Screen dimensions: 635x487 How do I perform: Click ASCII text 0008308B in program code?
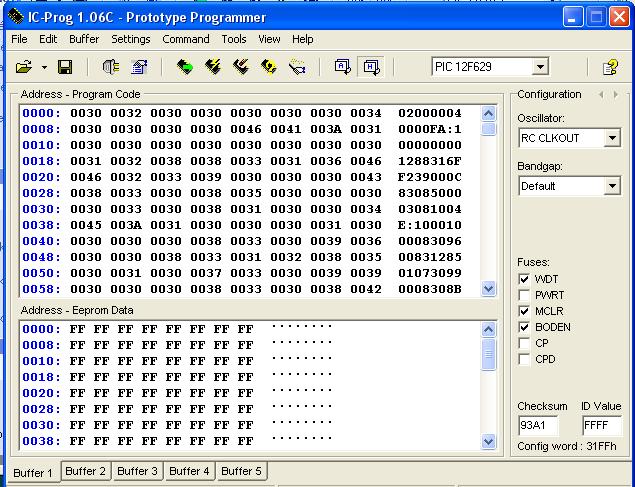430,289
